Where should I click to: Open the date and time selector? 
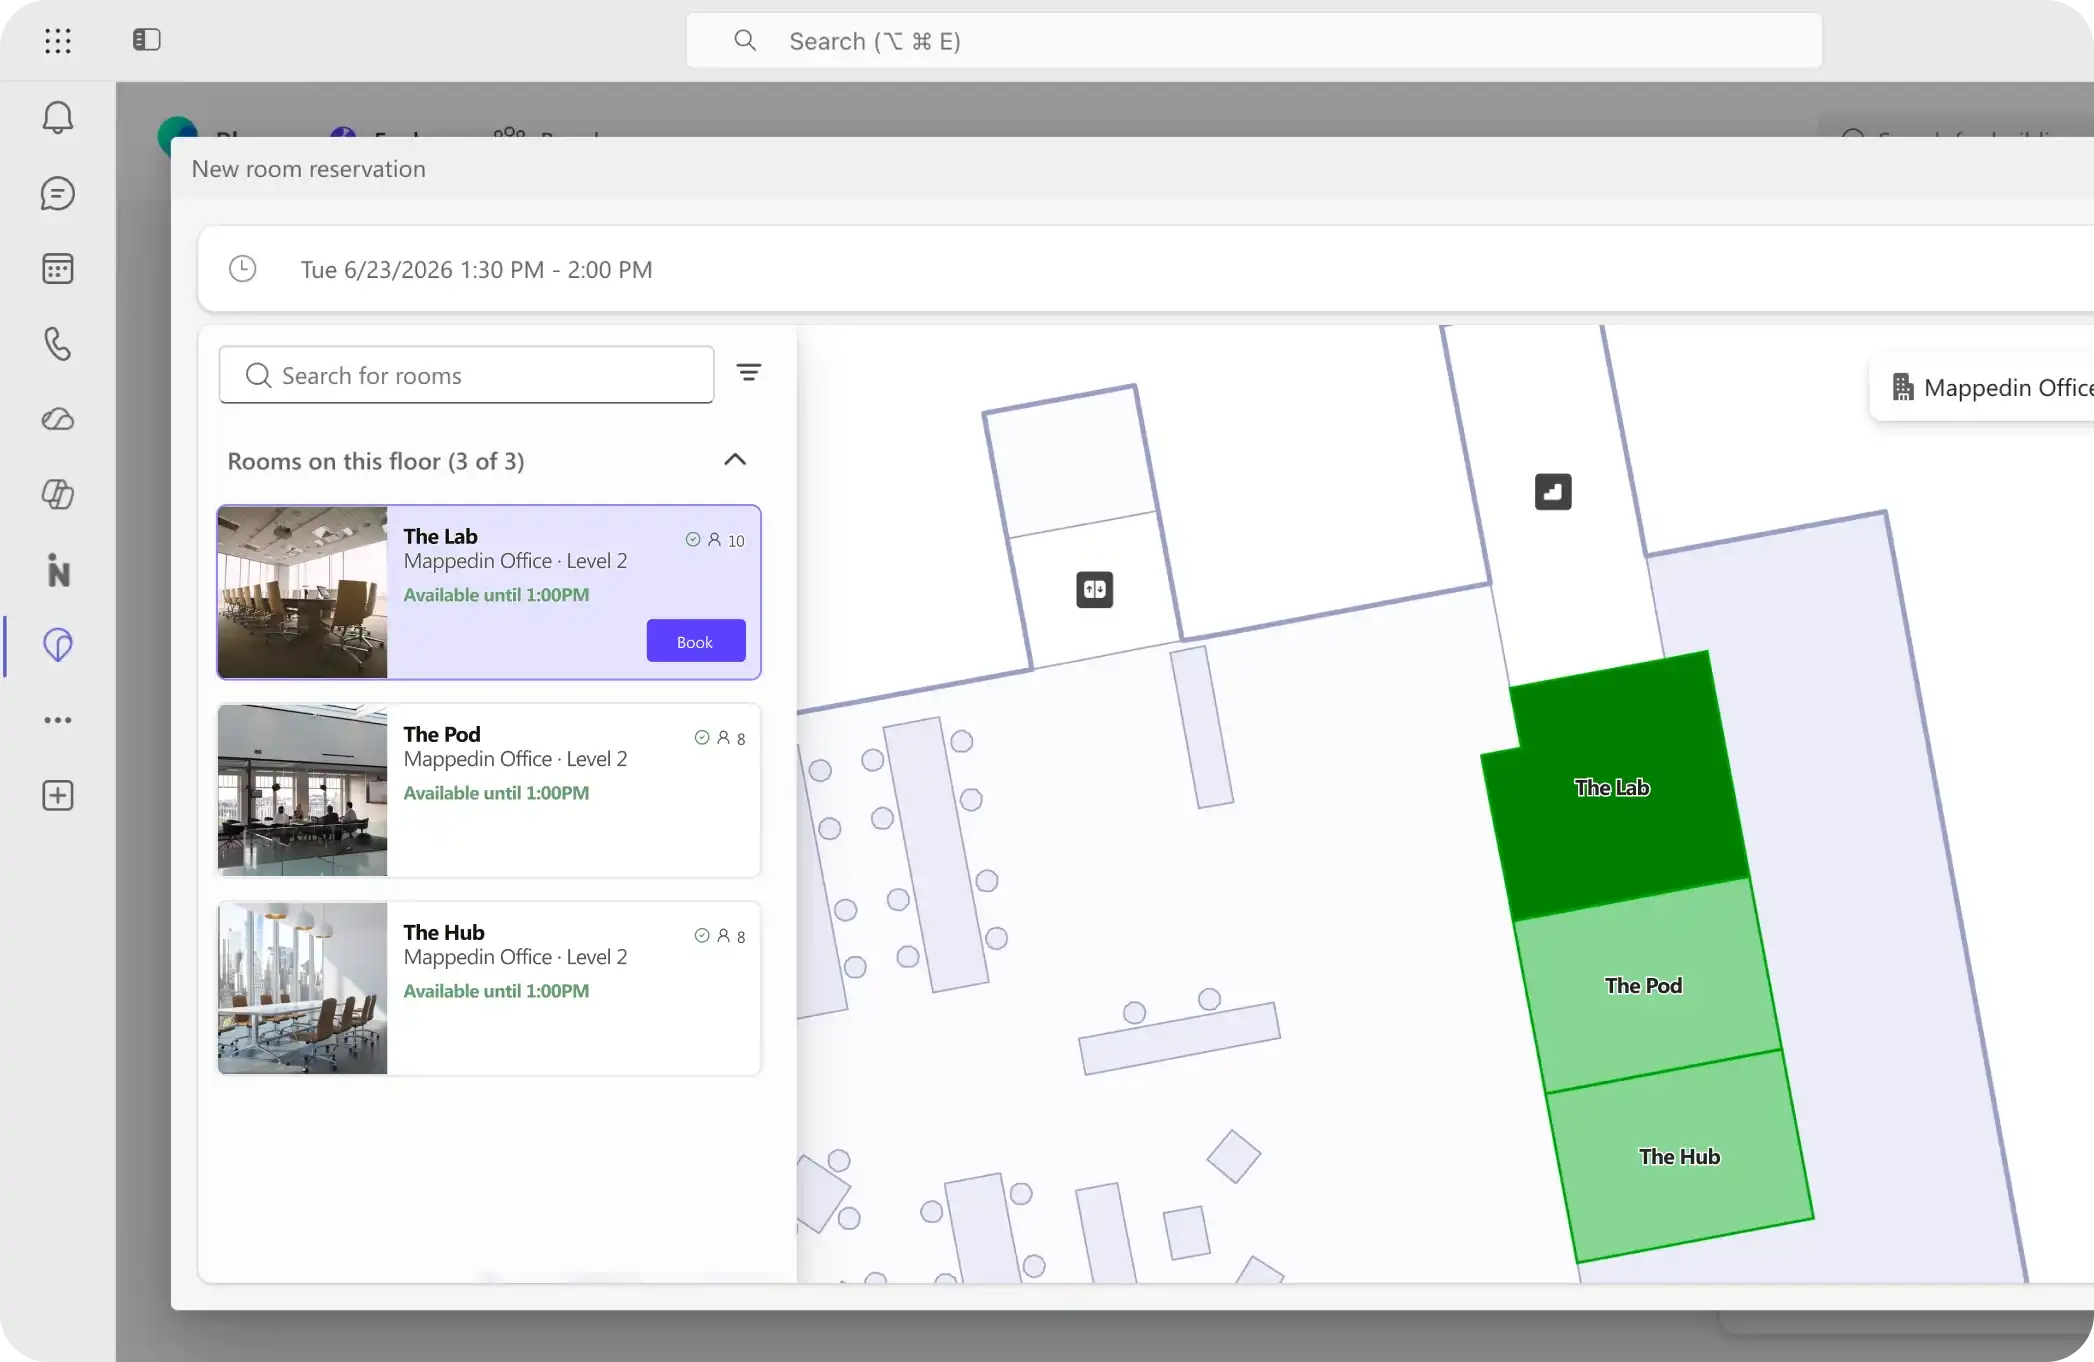point(1145,269)
